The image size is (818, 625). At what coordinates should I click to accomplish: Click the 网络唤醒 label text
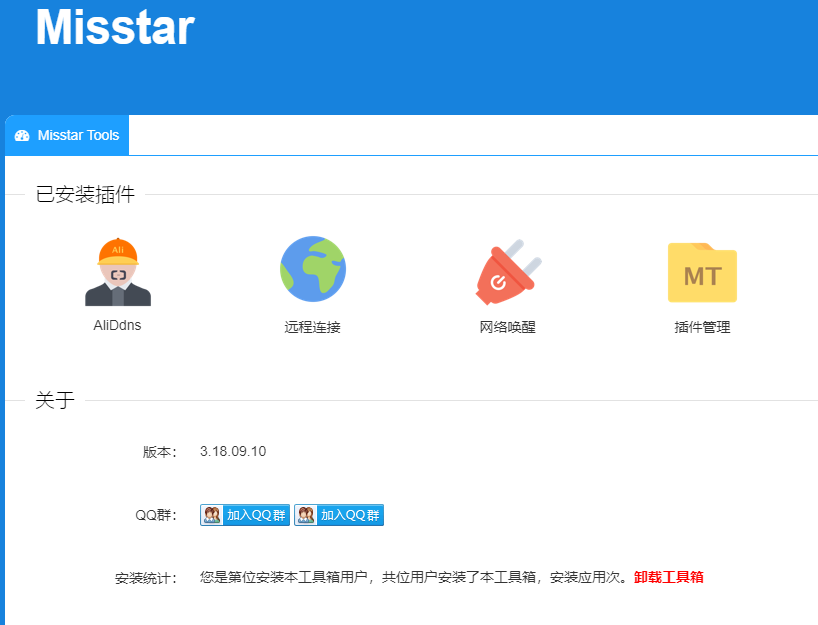click(x=508, y=327)
